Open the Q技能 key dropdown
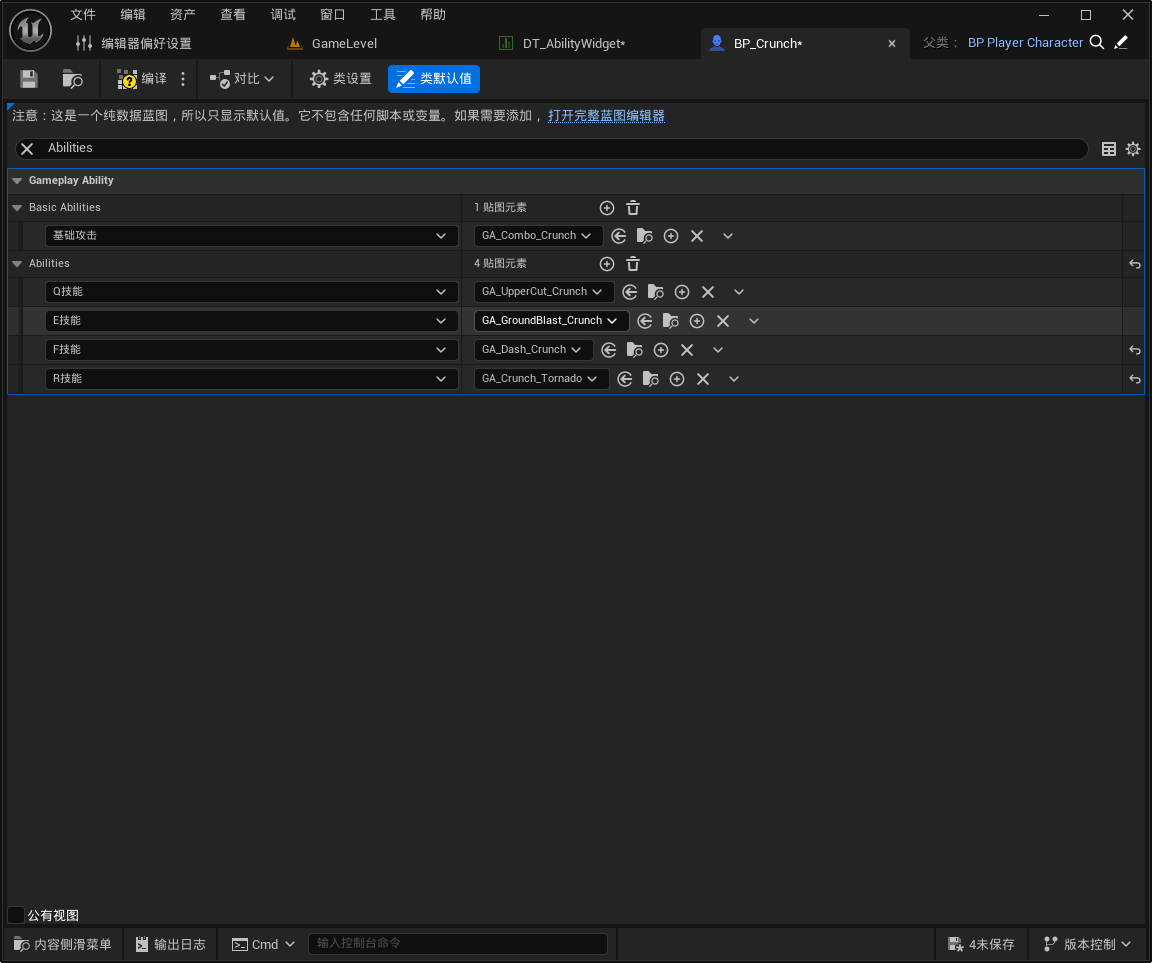 [251, 292]
